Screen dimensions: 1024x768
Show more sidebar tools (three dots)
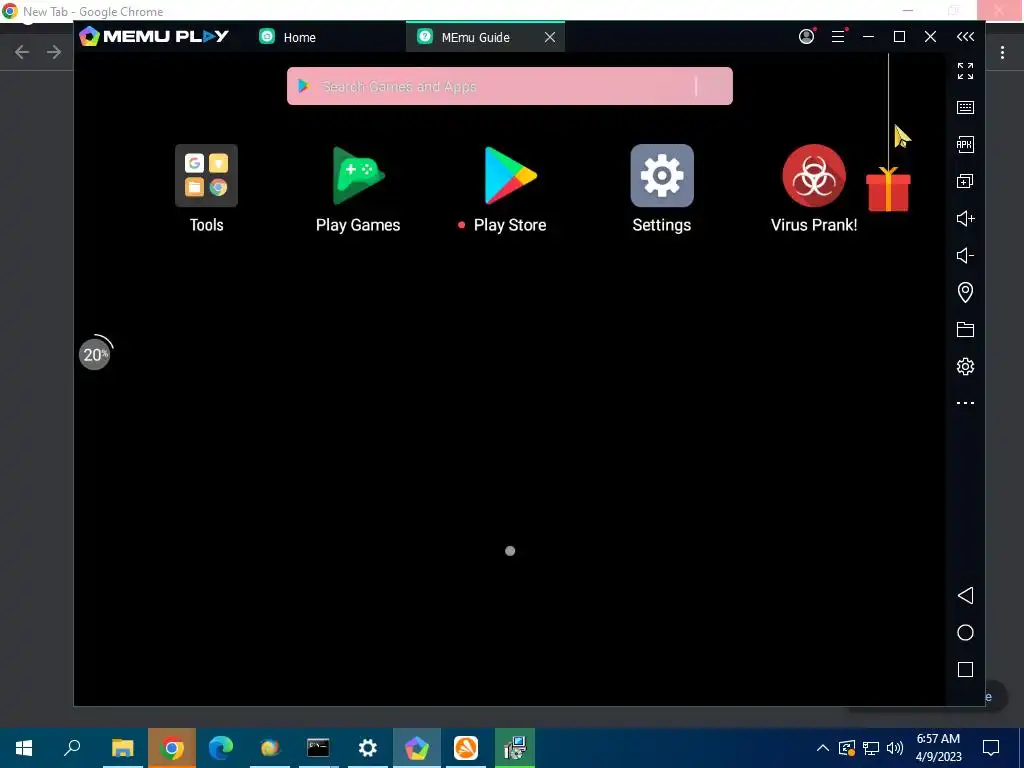coord(965,403)
